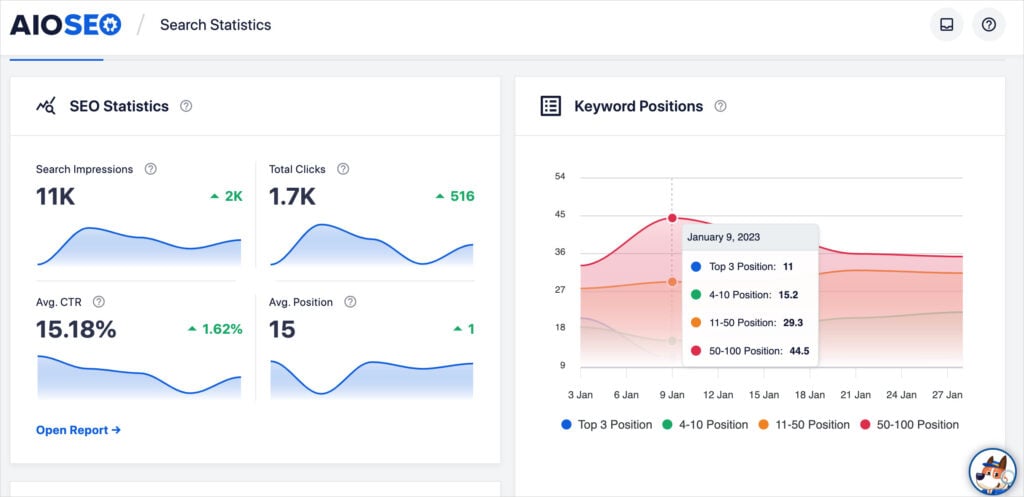
Task: Click the Total Clicks sparkline chart
Action: pyautogui.click(x=372, y=245)
